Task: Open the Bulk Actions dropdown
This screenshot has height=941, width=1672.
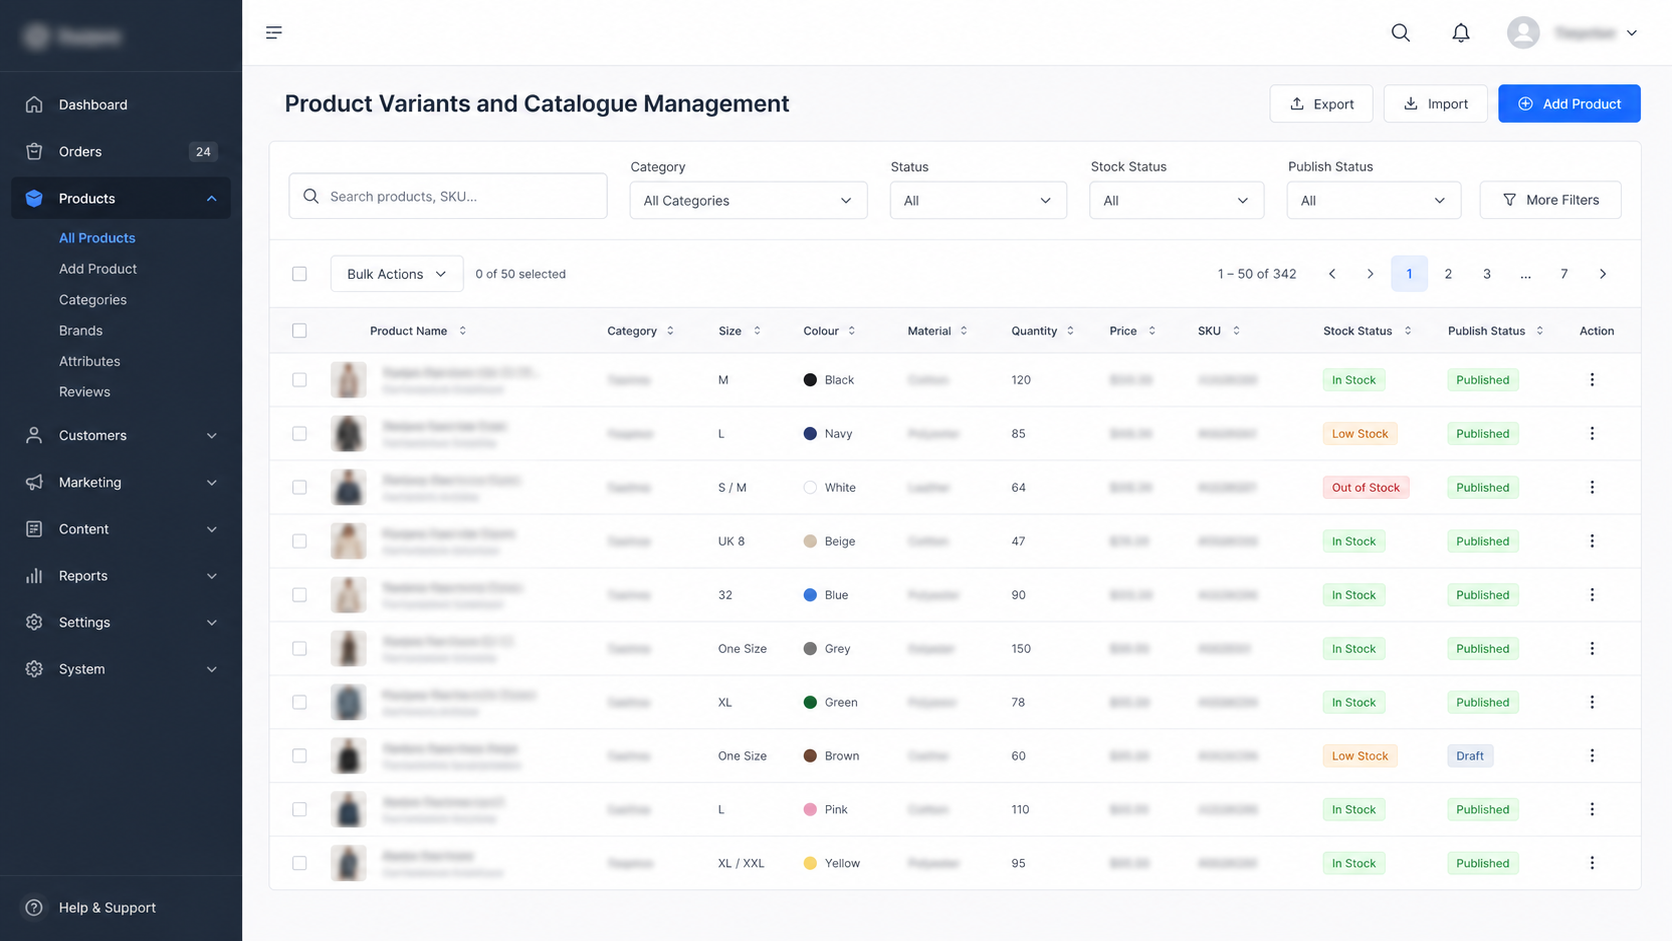Action: click(397, 274)
